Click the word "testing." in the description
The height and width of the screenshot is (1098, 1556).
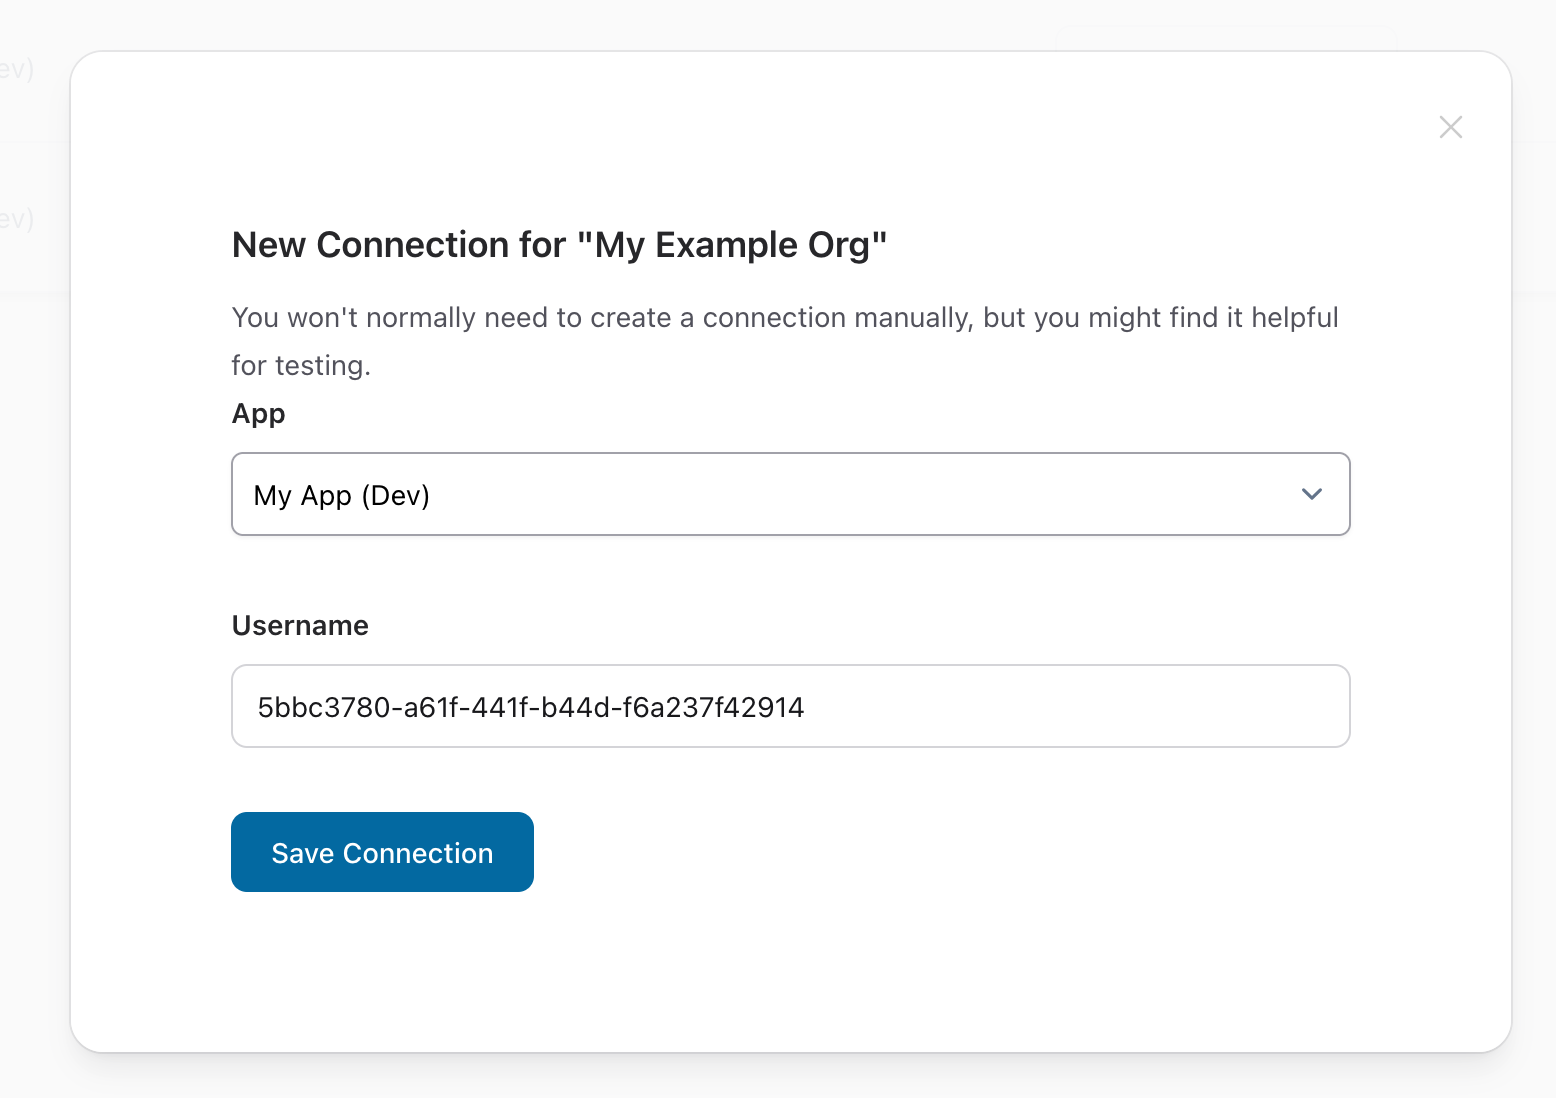pos(322,366)
